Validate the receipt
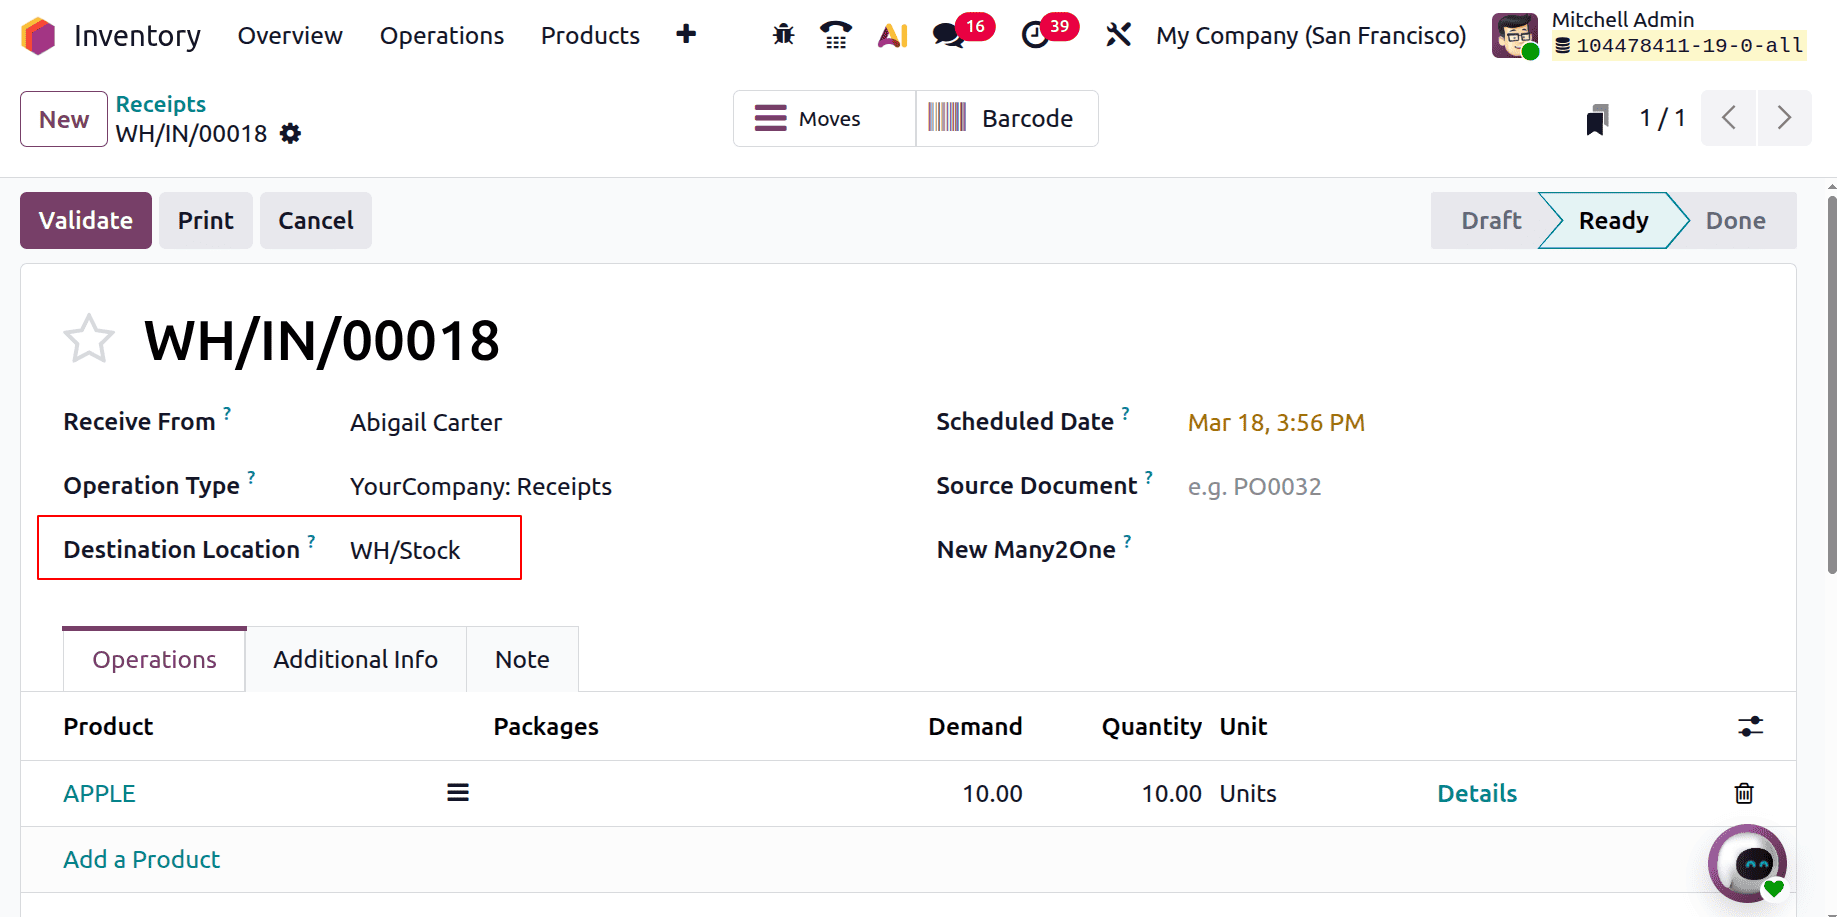This screenshot has height=917, width=1837. click(x=85, y=220)
